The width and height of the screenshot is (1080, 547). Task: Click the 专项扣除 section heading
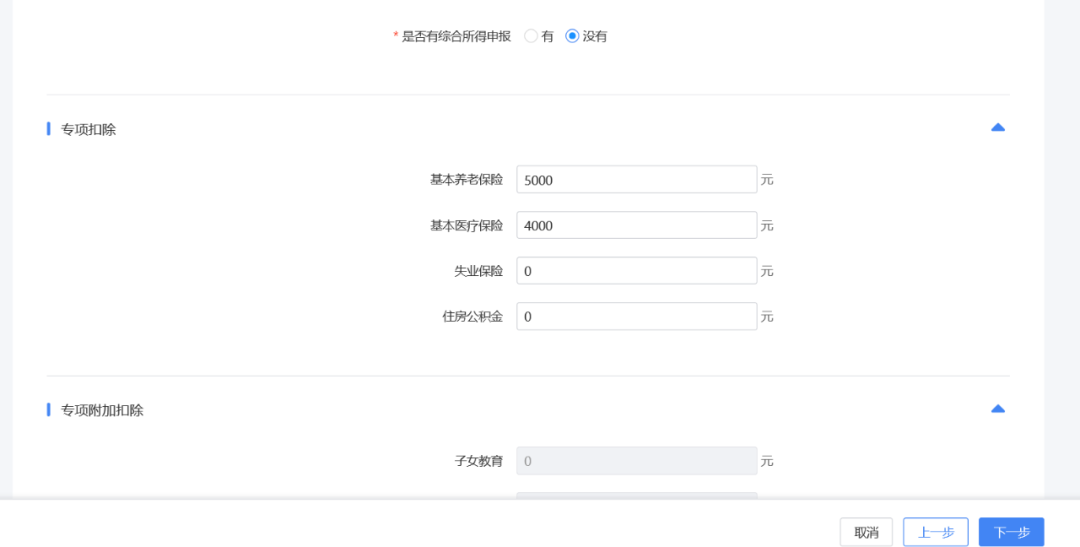point(88,129)
